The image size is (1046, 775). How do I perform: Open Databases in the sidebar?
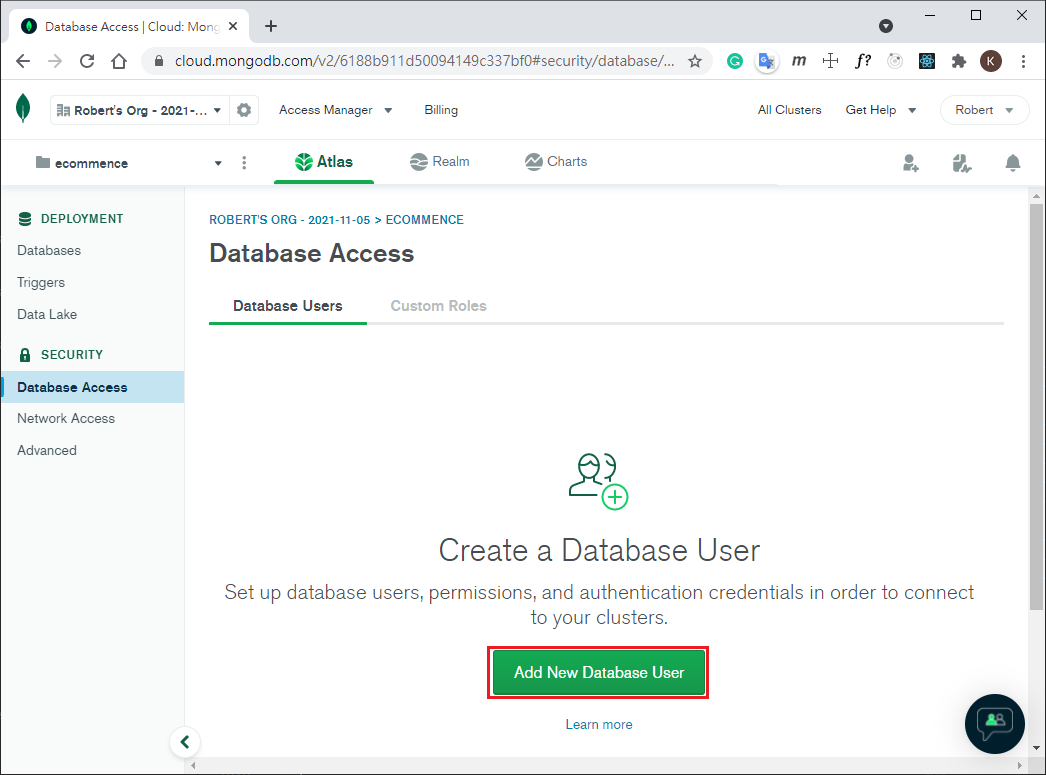coord(49,251)
